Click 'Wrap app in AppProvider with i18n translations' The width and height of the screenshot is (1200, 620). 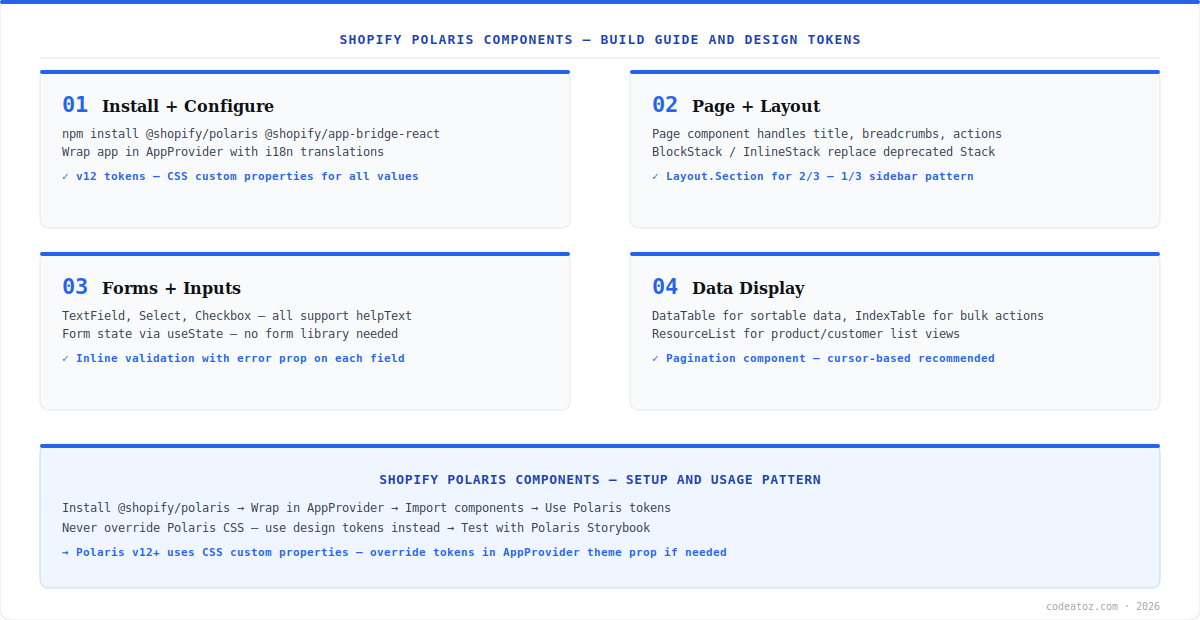223,152
